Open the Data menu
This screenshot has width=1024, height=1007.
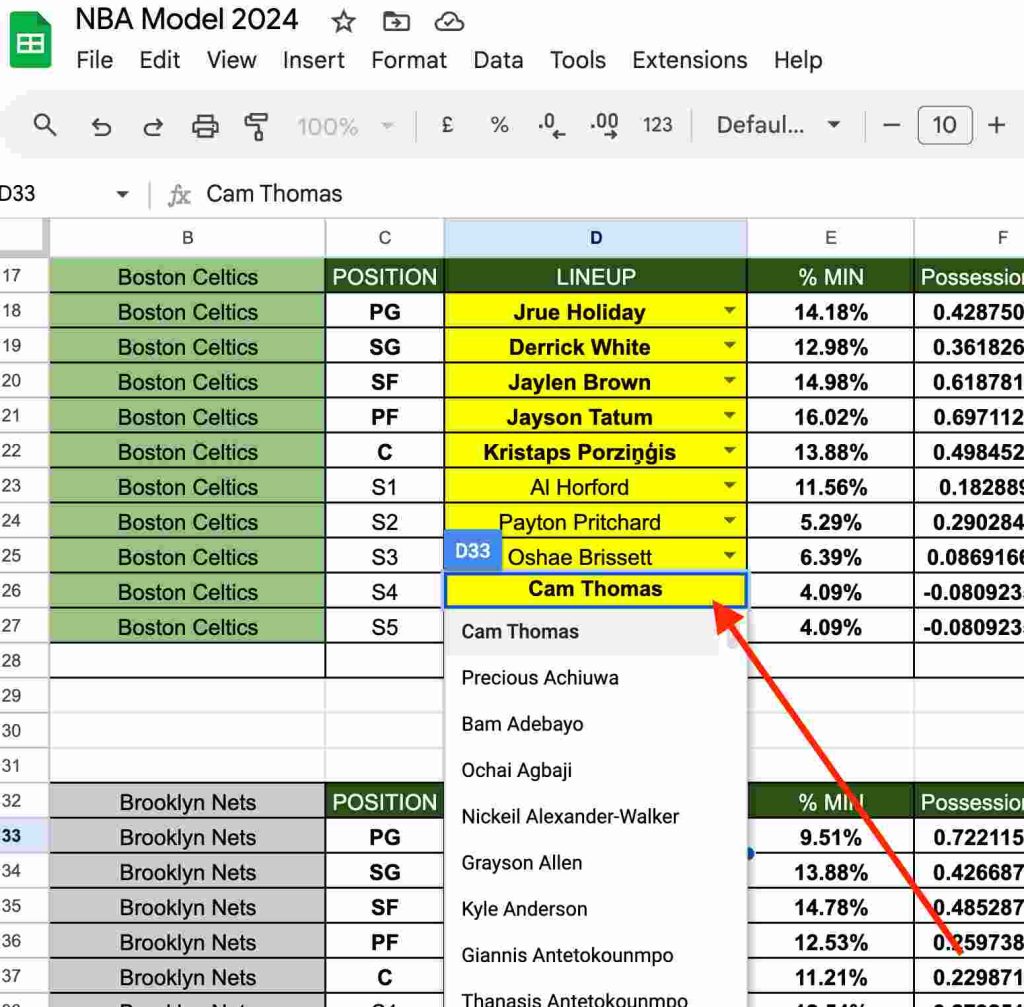(498, 60)
